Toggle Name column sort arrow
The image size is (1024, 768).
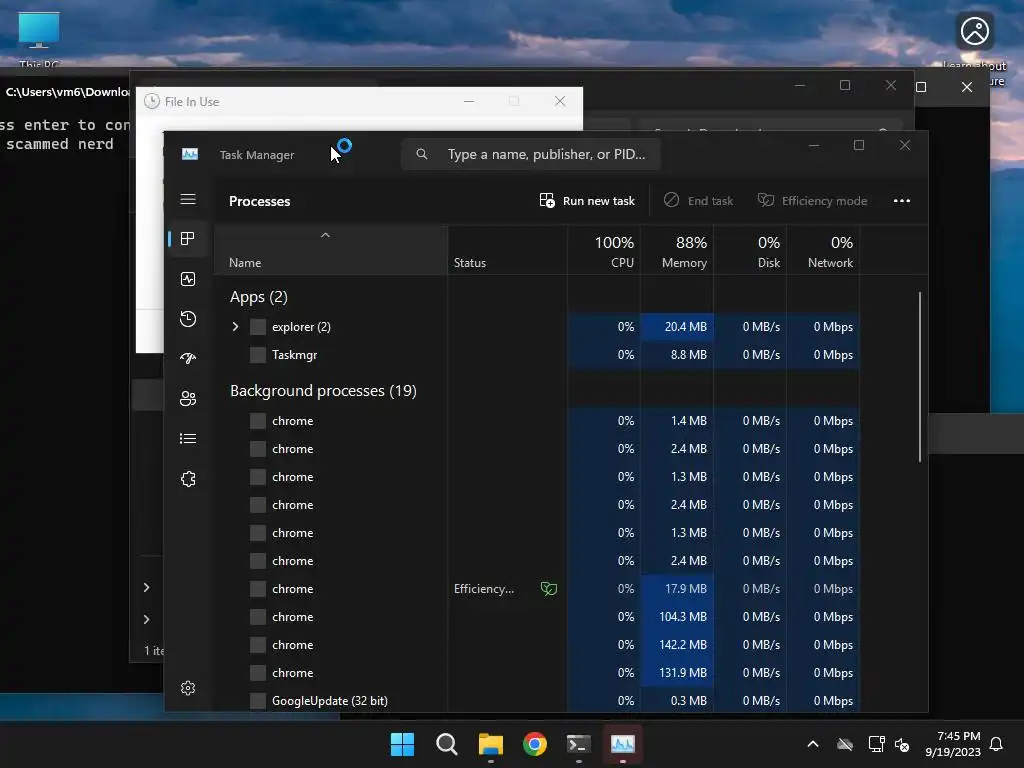click(x=325, y=235)
